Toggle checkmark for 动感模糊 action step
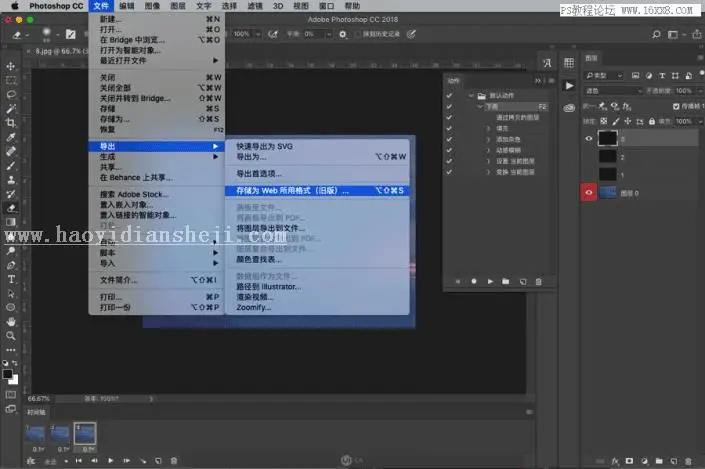Viewport: 705px width, 469px height. coord(449,150)
